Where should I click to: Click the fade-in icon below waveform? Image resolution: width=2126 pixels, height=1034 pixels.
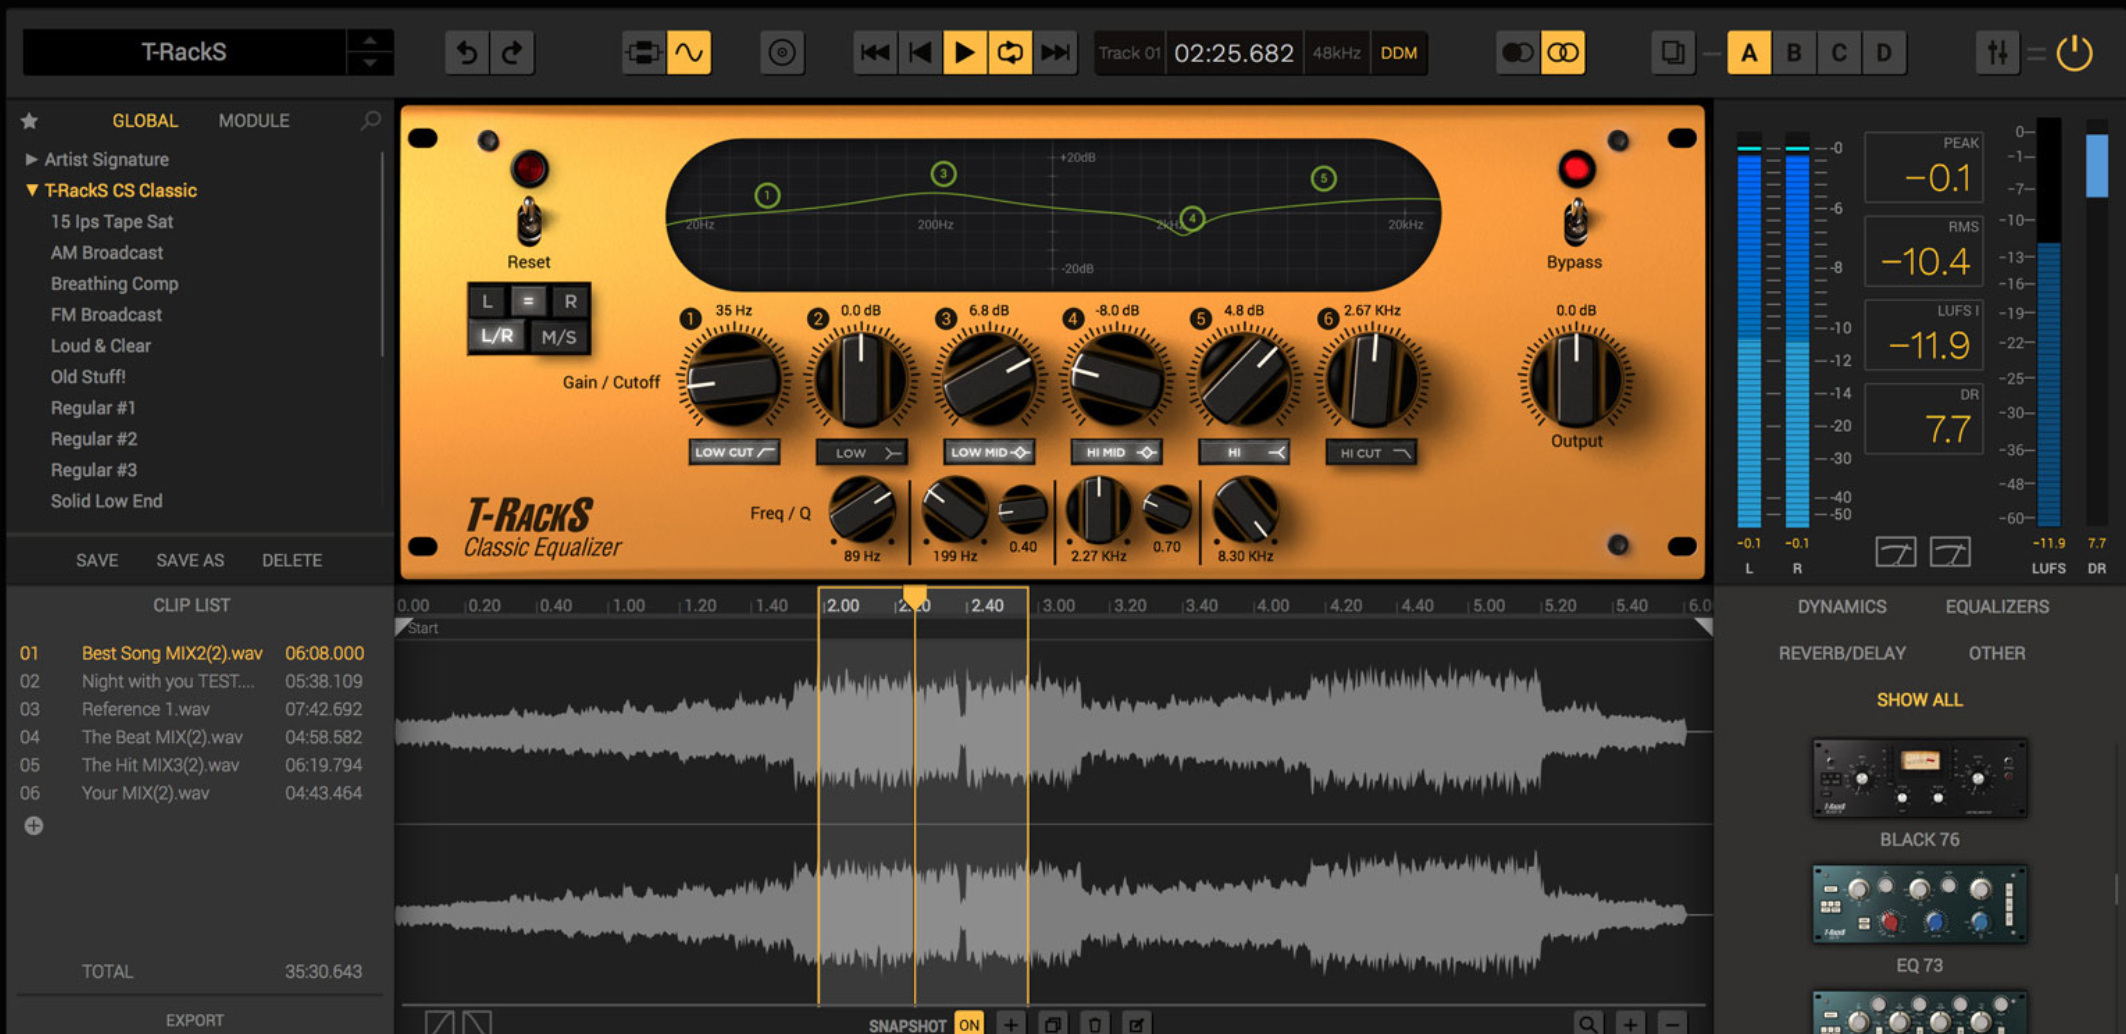pos(439,1023)
